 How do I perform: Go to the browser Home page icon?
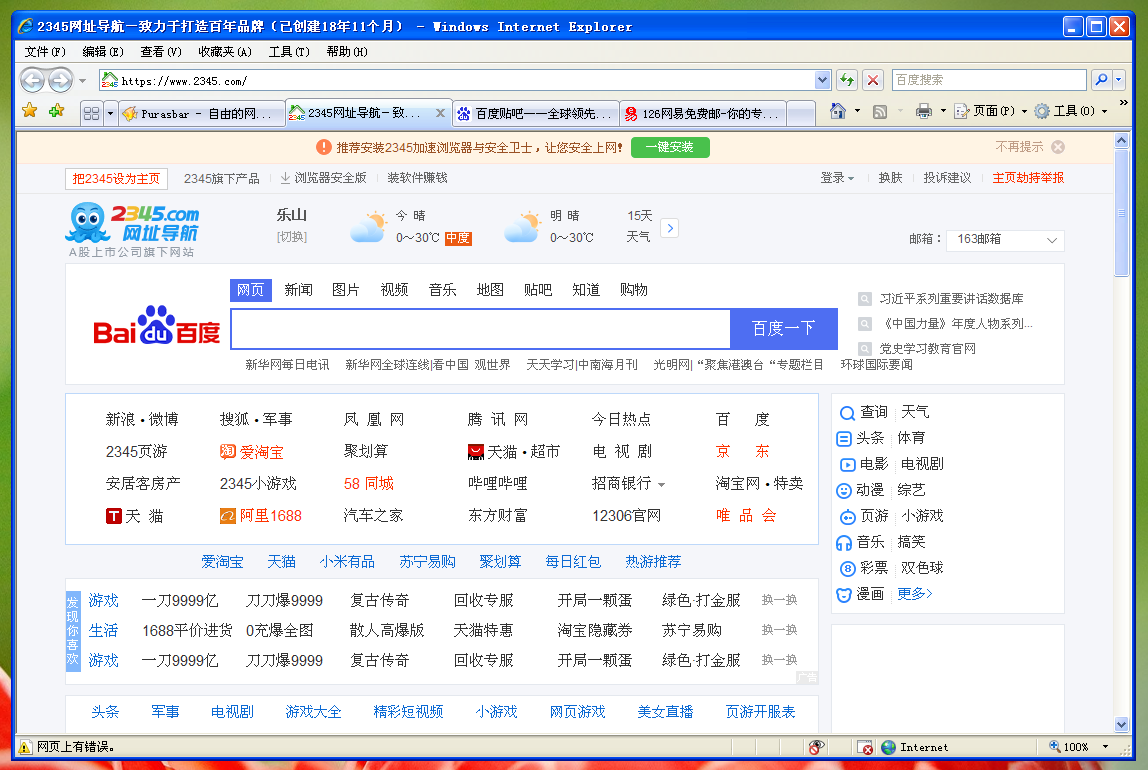[x=838, y=111]
